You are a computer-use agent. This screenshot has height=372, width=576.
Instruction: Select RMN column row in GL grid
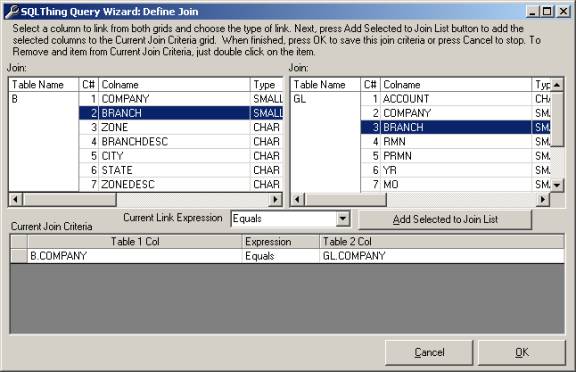pyautogui.click(x=456, y=142)
